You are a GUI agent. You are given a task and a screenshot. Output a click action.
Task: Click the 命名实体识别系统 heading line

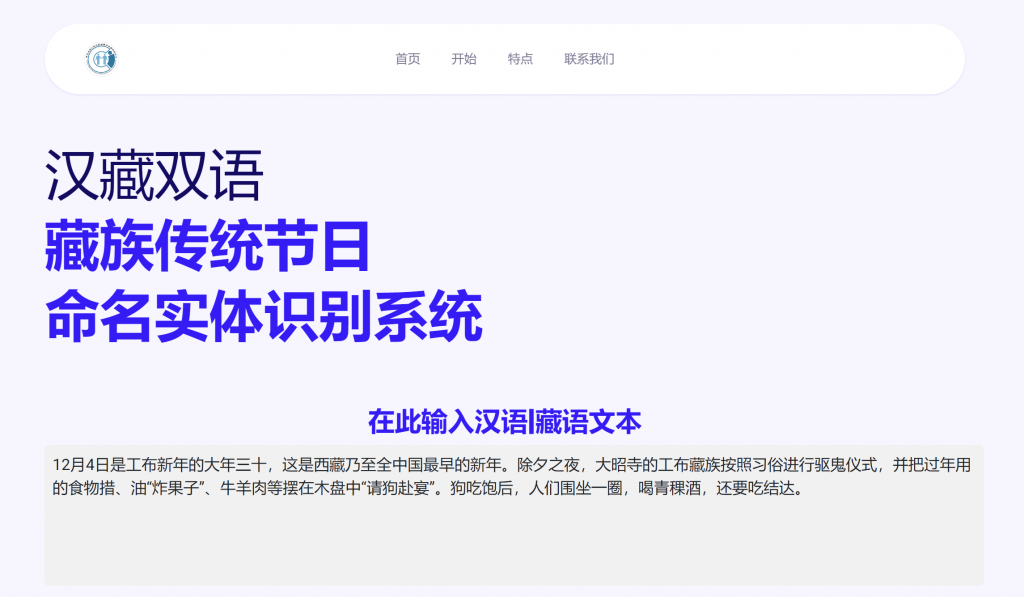pos(263,317)
